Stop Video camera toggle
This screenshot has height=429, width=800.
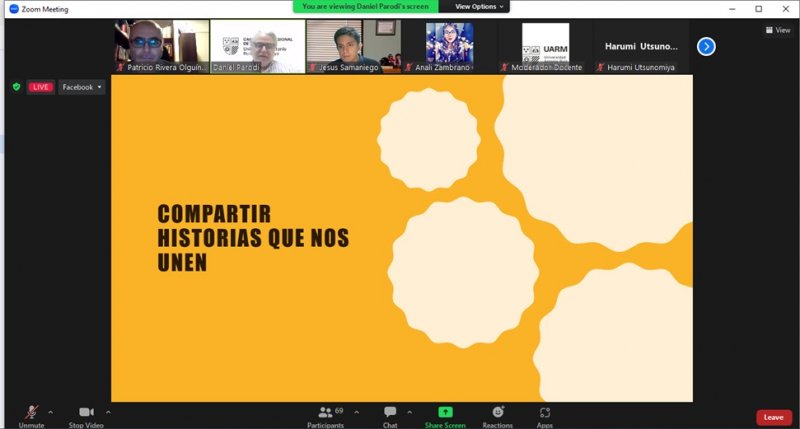click(x=85, y=413)
